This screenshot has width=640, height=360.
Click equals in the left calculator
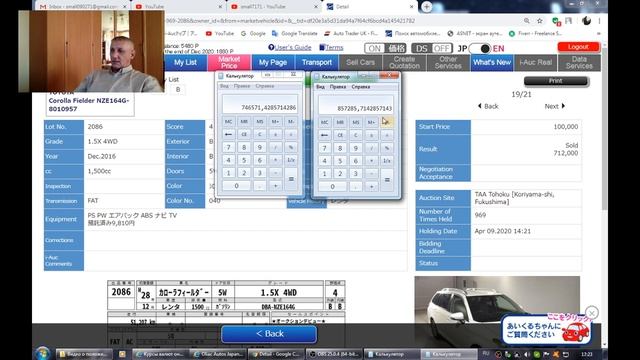291,179
